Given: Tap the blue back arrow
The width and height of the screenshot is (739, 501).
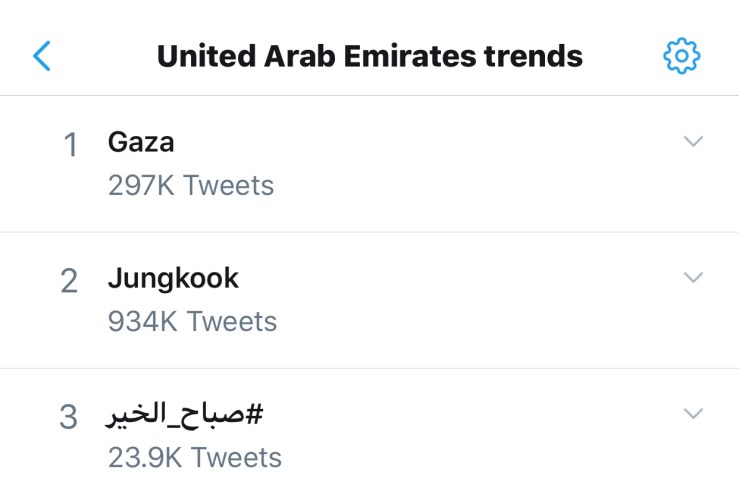Looking at the screenshot, I should (41, 56).
